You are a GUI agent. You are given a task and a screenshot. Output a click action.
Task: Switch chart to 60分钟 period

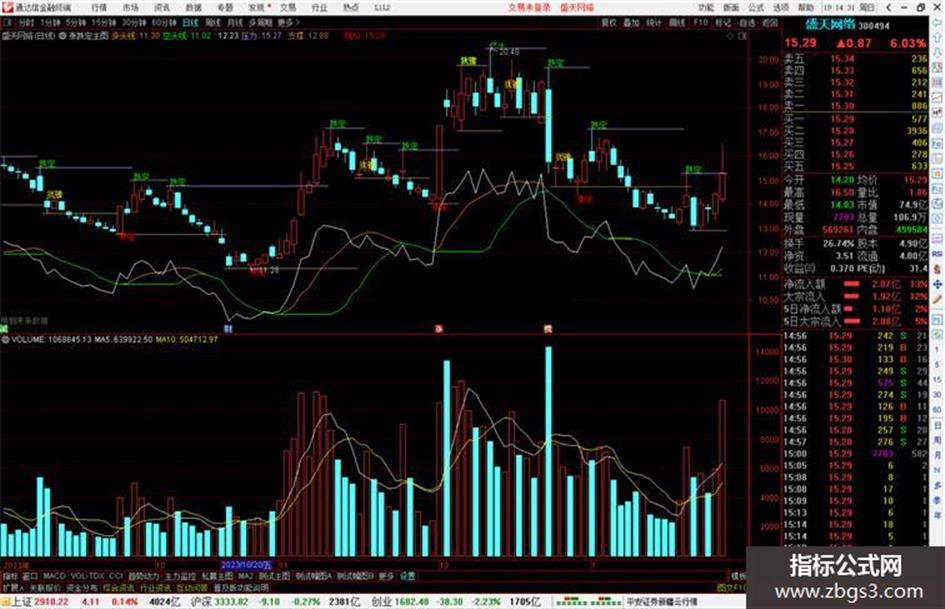point(164,22)
